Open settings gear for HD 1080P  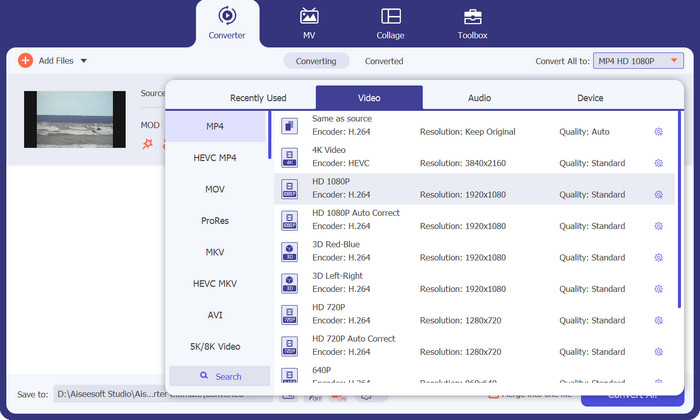coord(658,195)
